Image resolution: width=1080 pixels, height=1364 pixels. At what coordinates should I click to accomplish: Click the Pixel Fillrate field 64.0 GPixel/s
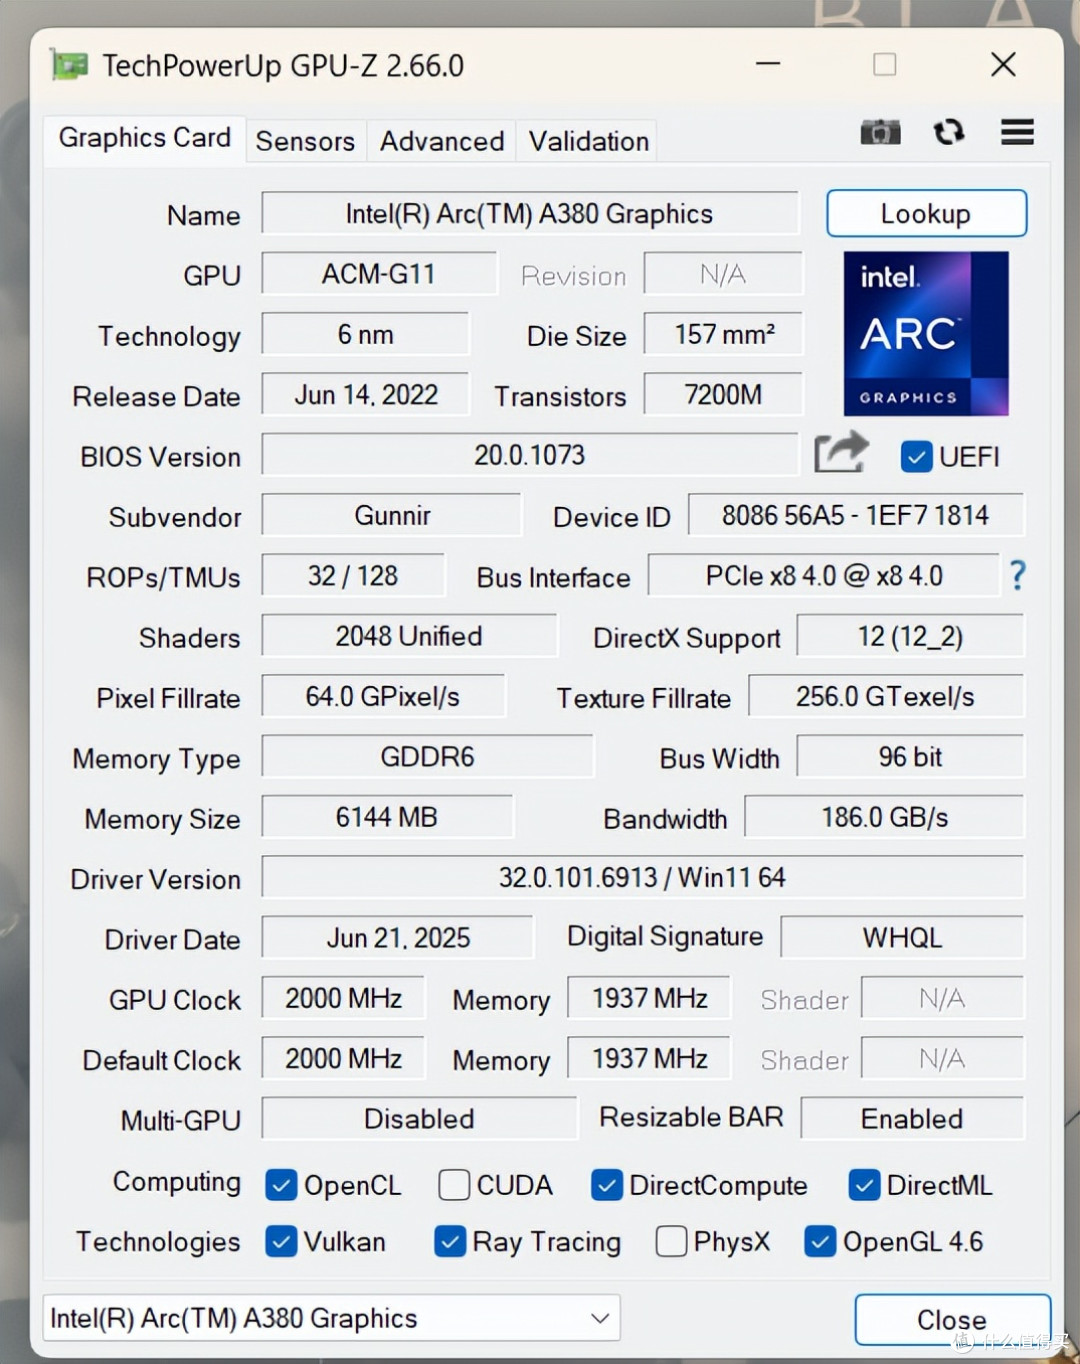click(x=383, y=696)
